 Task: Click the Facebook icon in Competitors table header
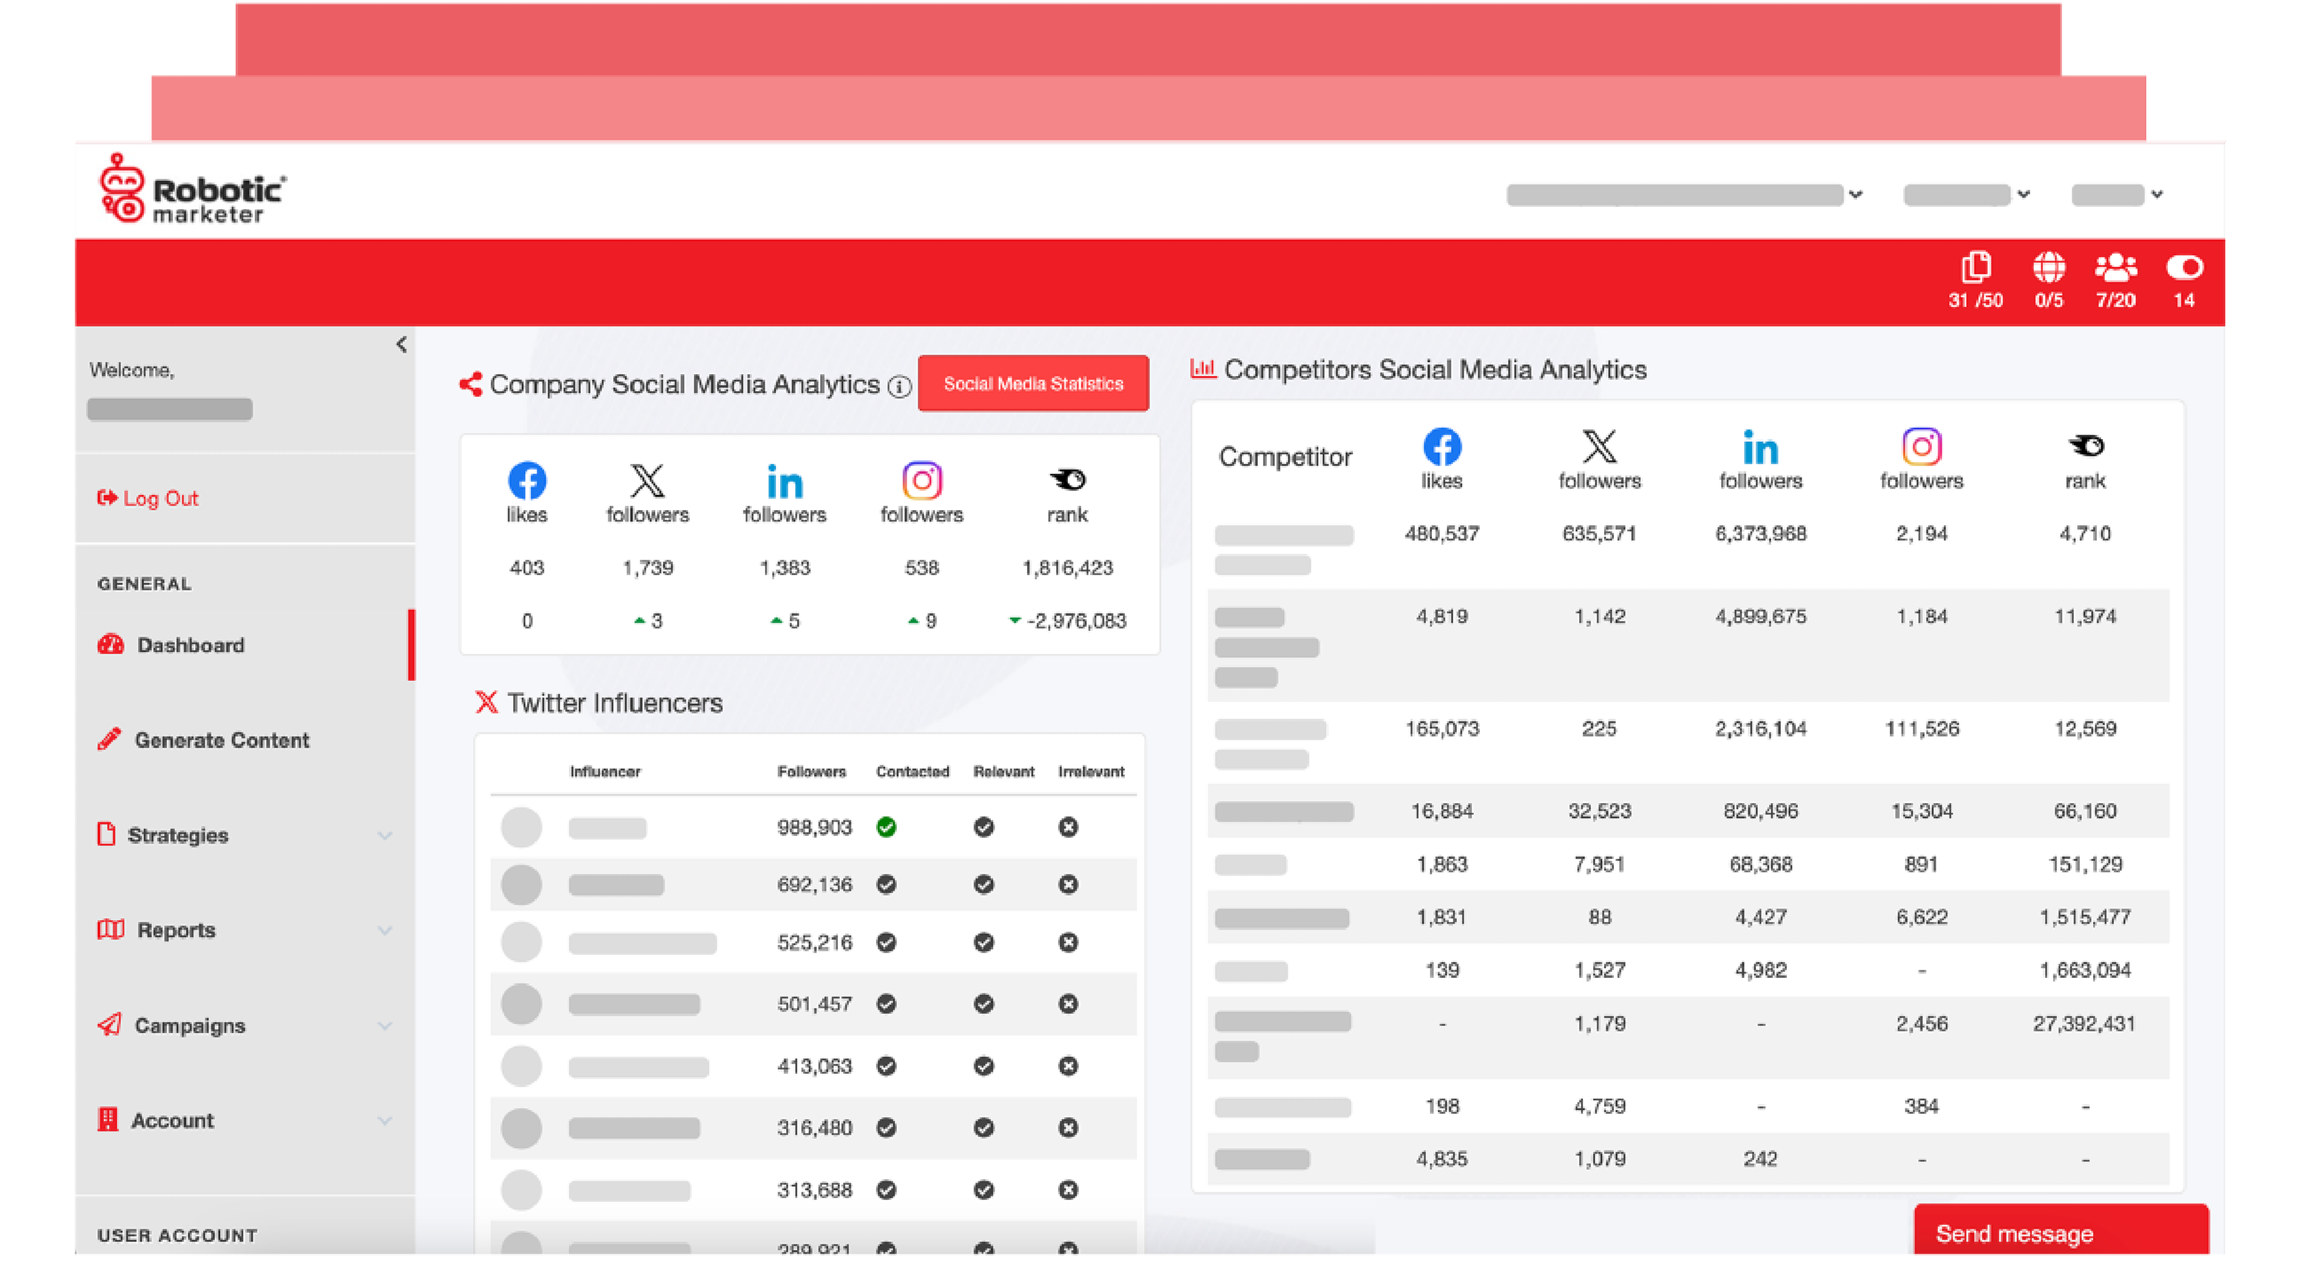pos(1441,446)
